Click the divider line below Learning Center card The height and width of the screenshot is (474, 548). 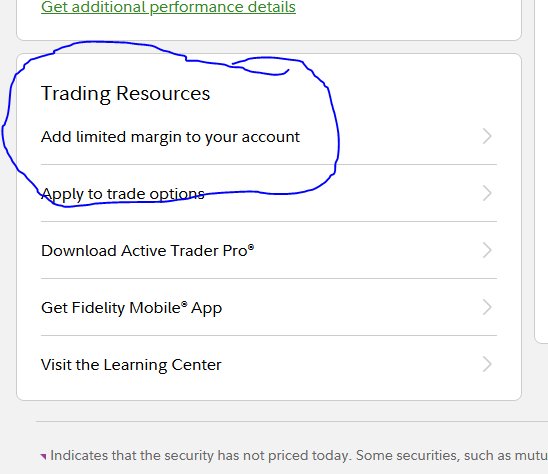[292, 422]
